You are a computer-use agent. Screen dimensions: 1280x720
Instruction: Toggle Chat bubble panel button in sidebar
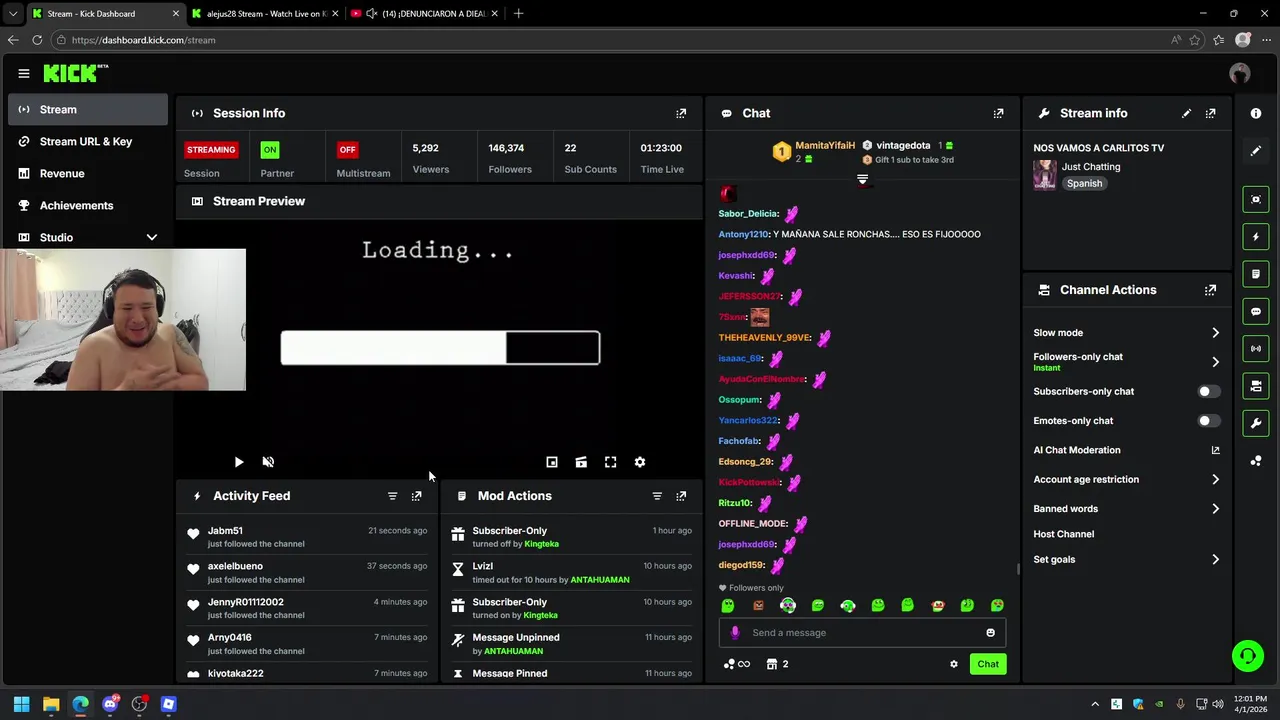pos(1256,311)
